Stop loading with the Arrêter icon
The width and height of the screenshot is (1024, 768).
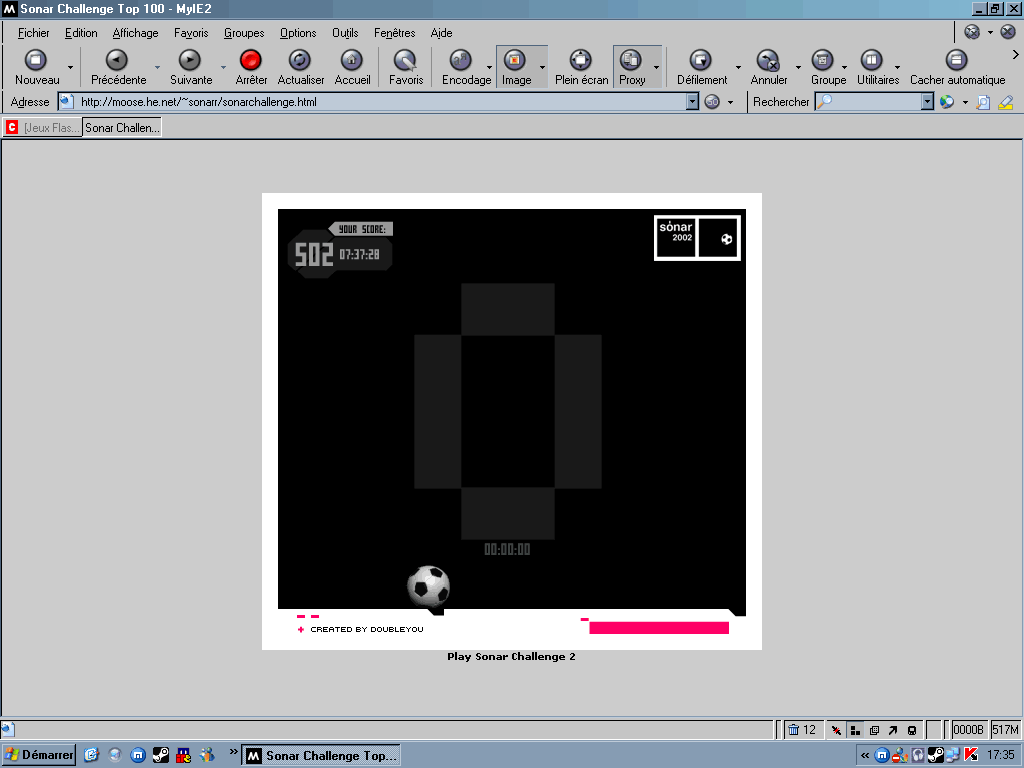tap(251, 61)
